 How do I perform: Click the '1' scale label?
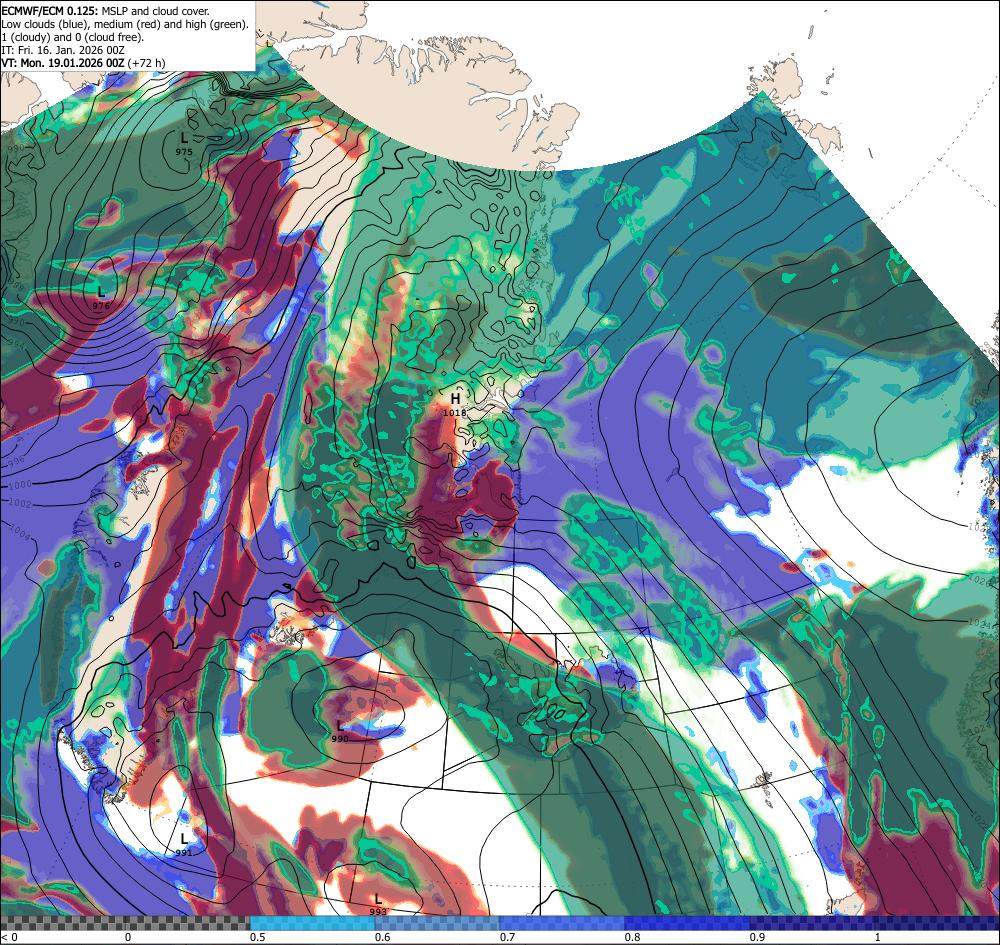click(x=878, y=937)
